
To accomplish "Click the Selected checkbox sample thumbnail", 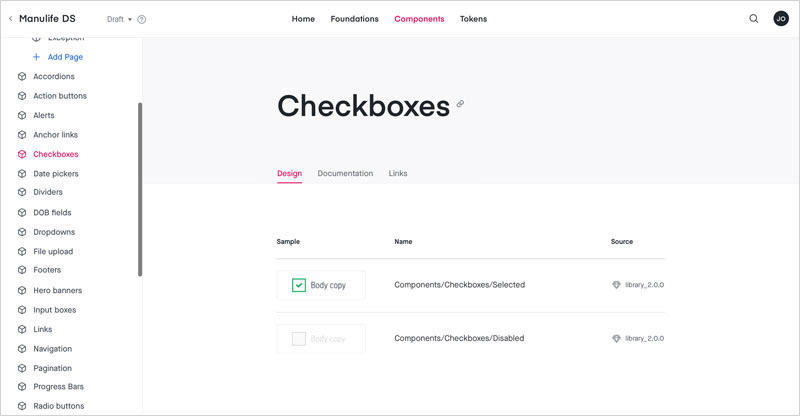I will 321,285.
